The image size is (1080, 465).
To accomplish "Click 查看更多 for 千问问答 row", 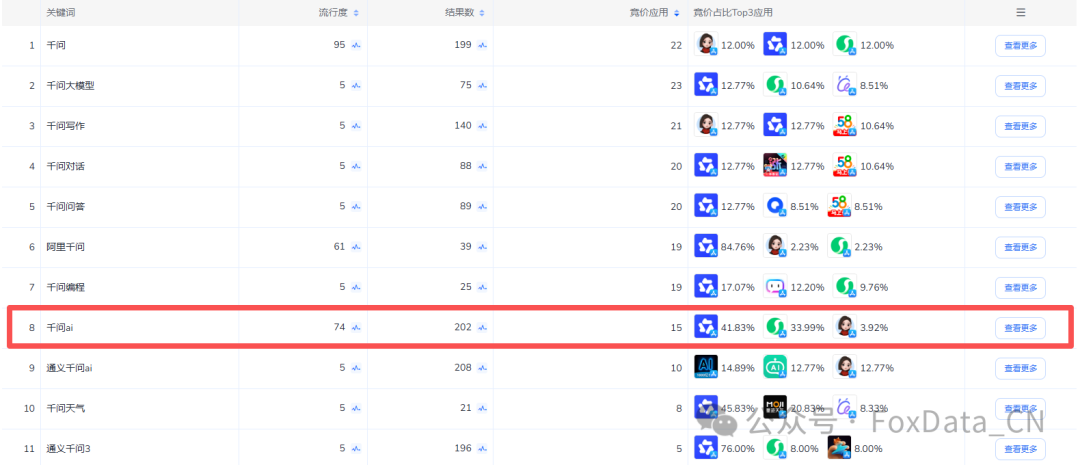I will tap(1020, 207).
